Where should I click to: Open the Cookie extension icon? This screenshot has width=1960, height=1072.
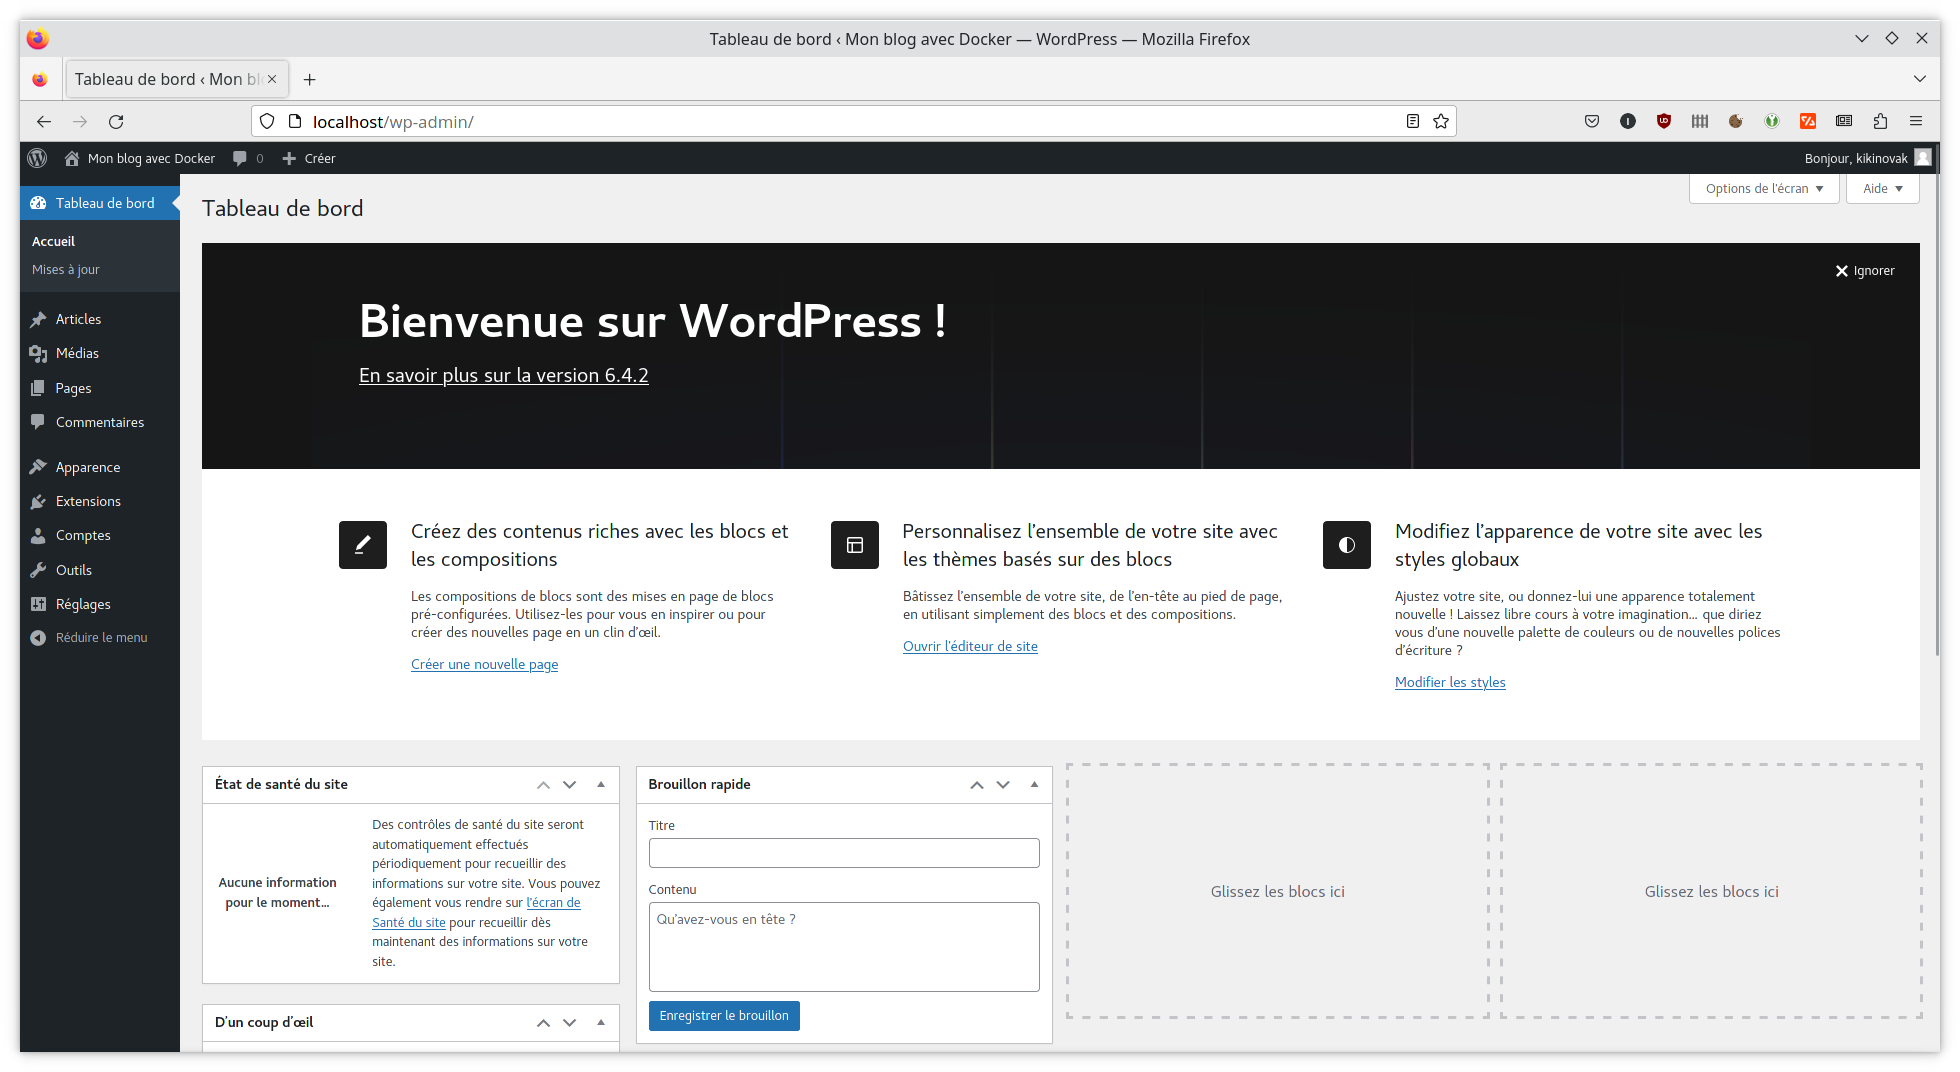click(x=1736, y=121)
